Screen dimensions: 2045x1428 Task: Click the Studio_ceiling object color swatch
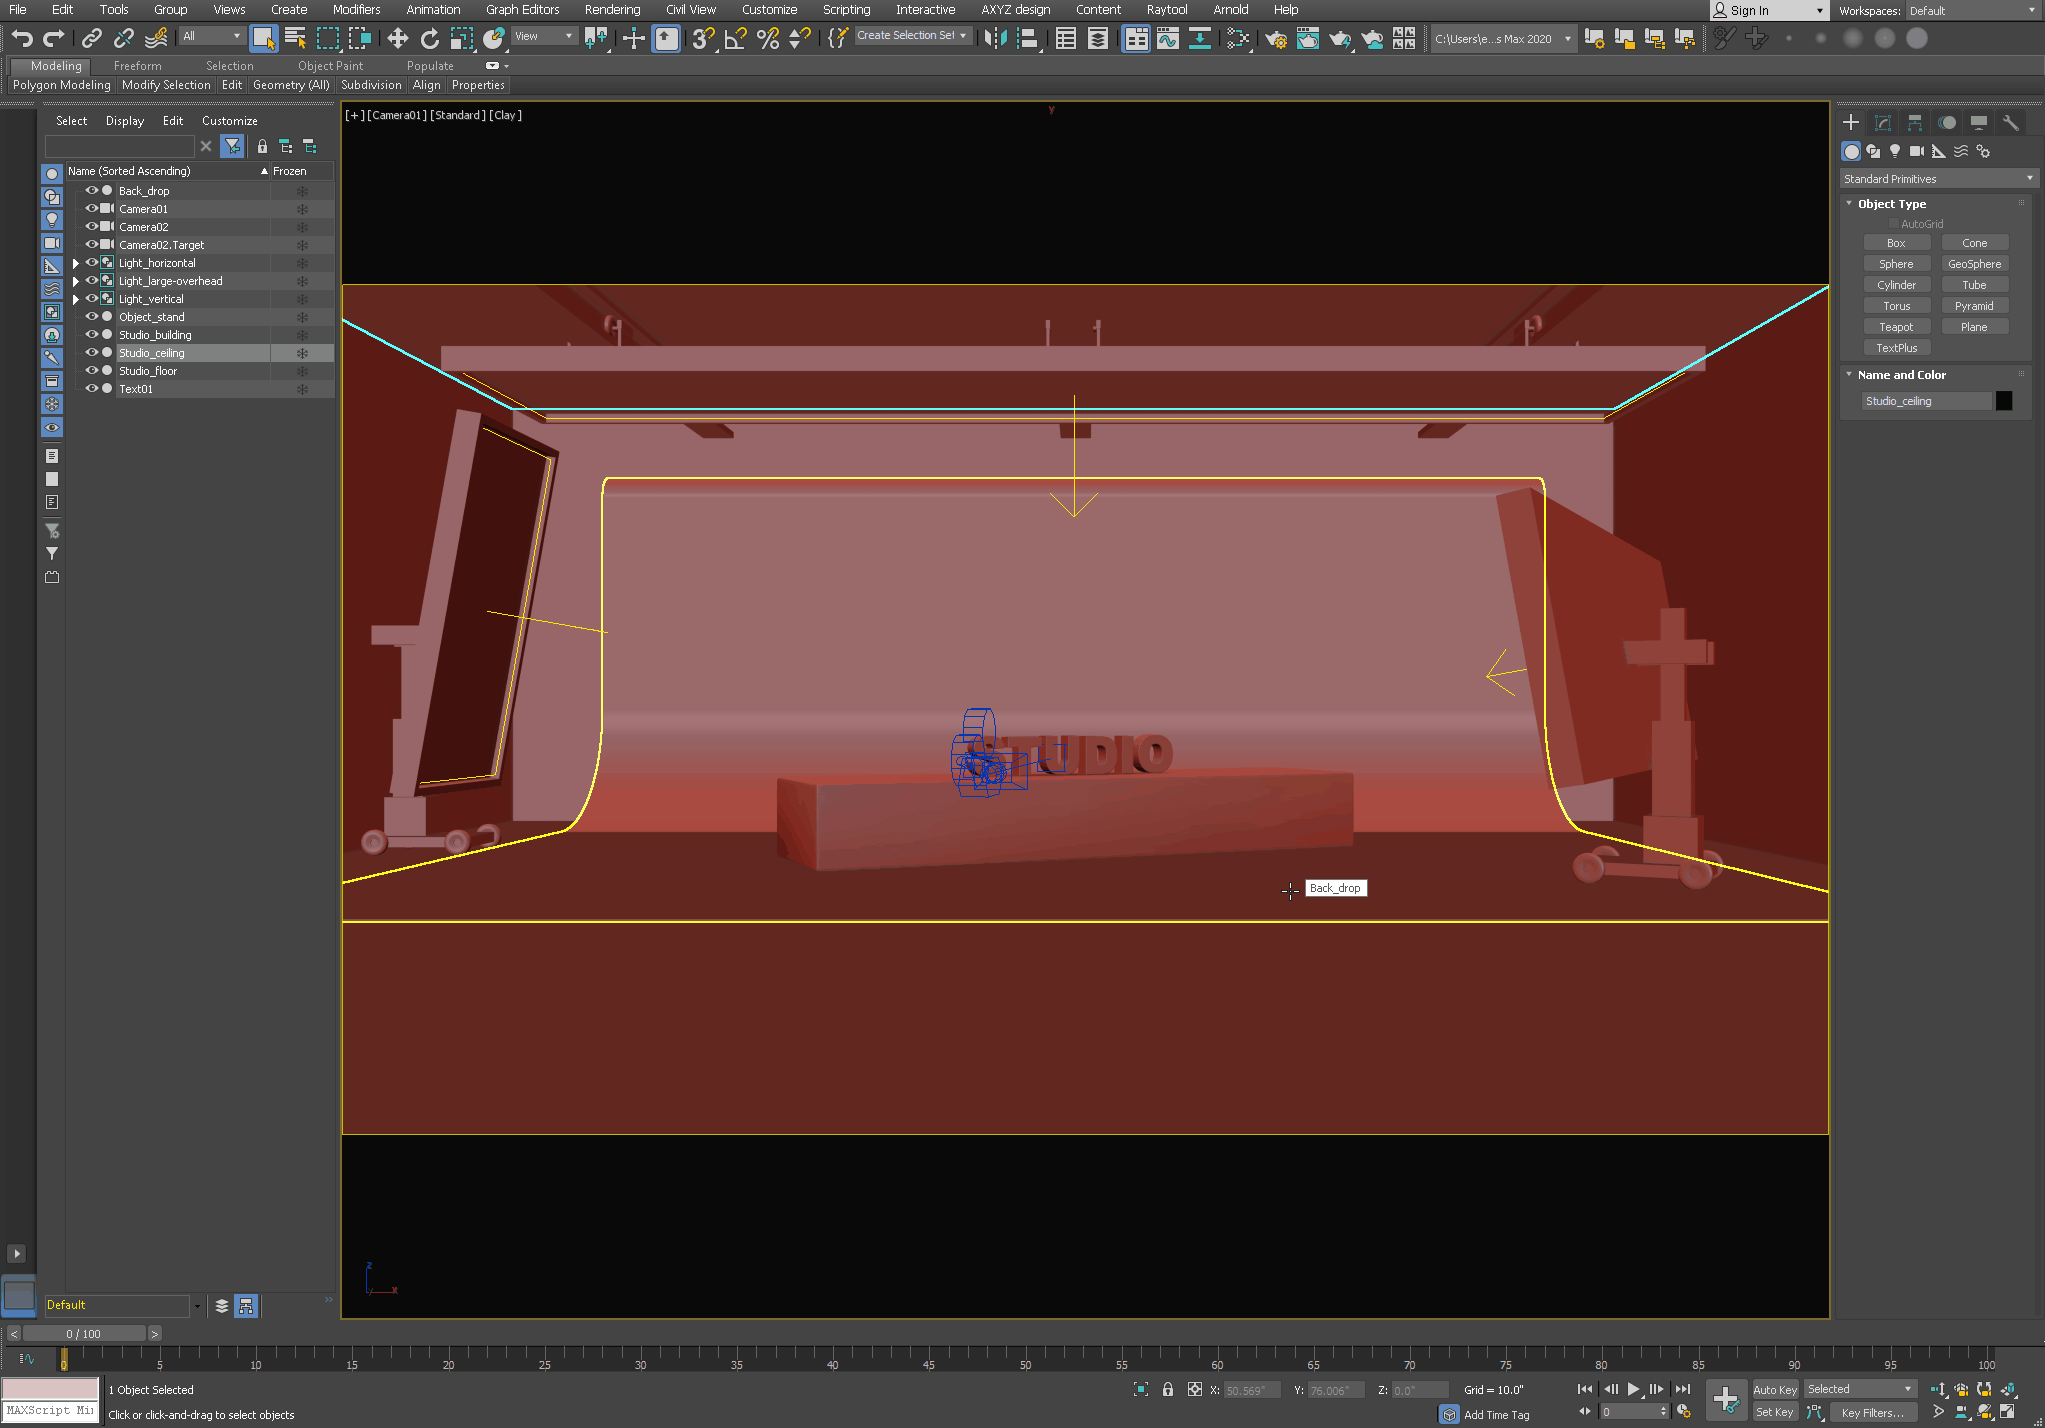click(2004, 401)
